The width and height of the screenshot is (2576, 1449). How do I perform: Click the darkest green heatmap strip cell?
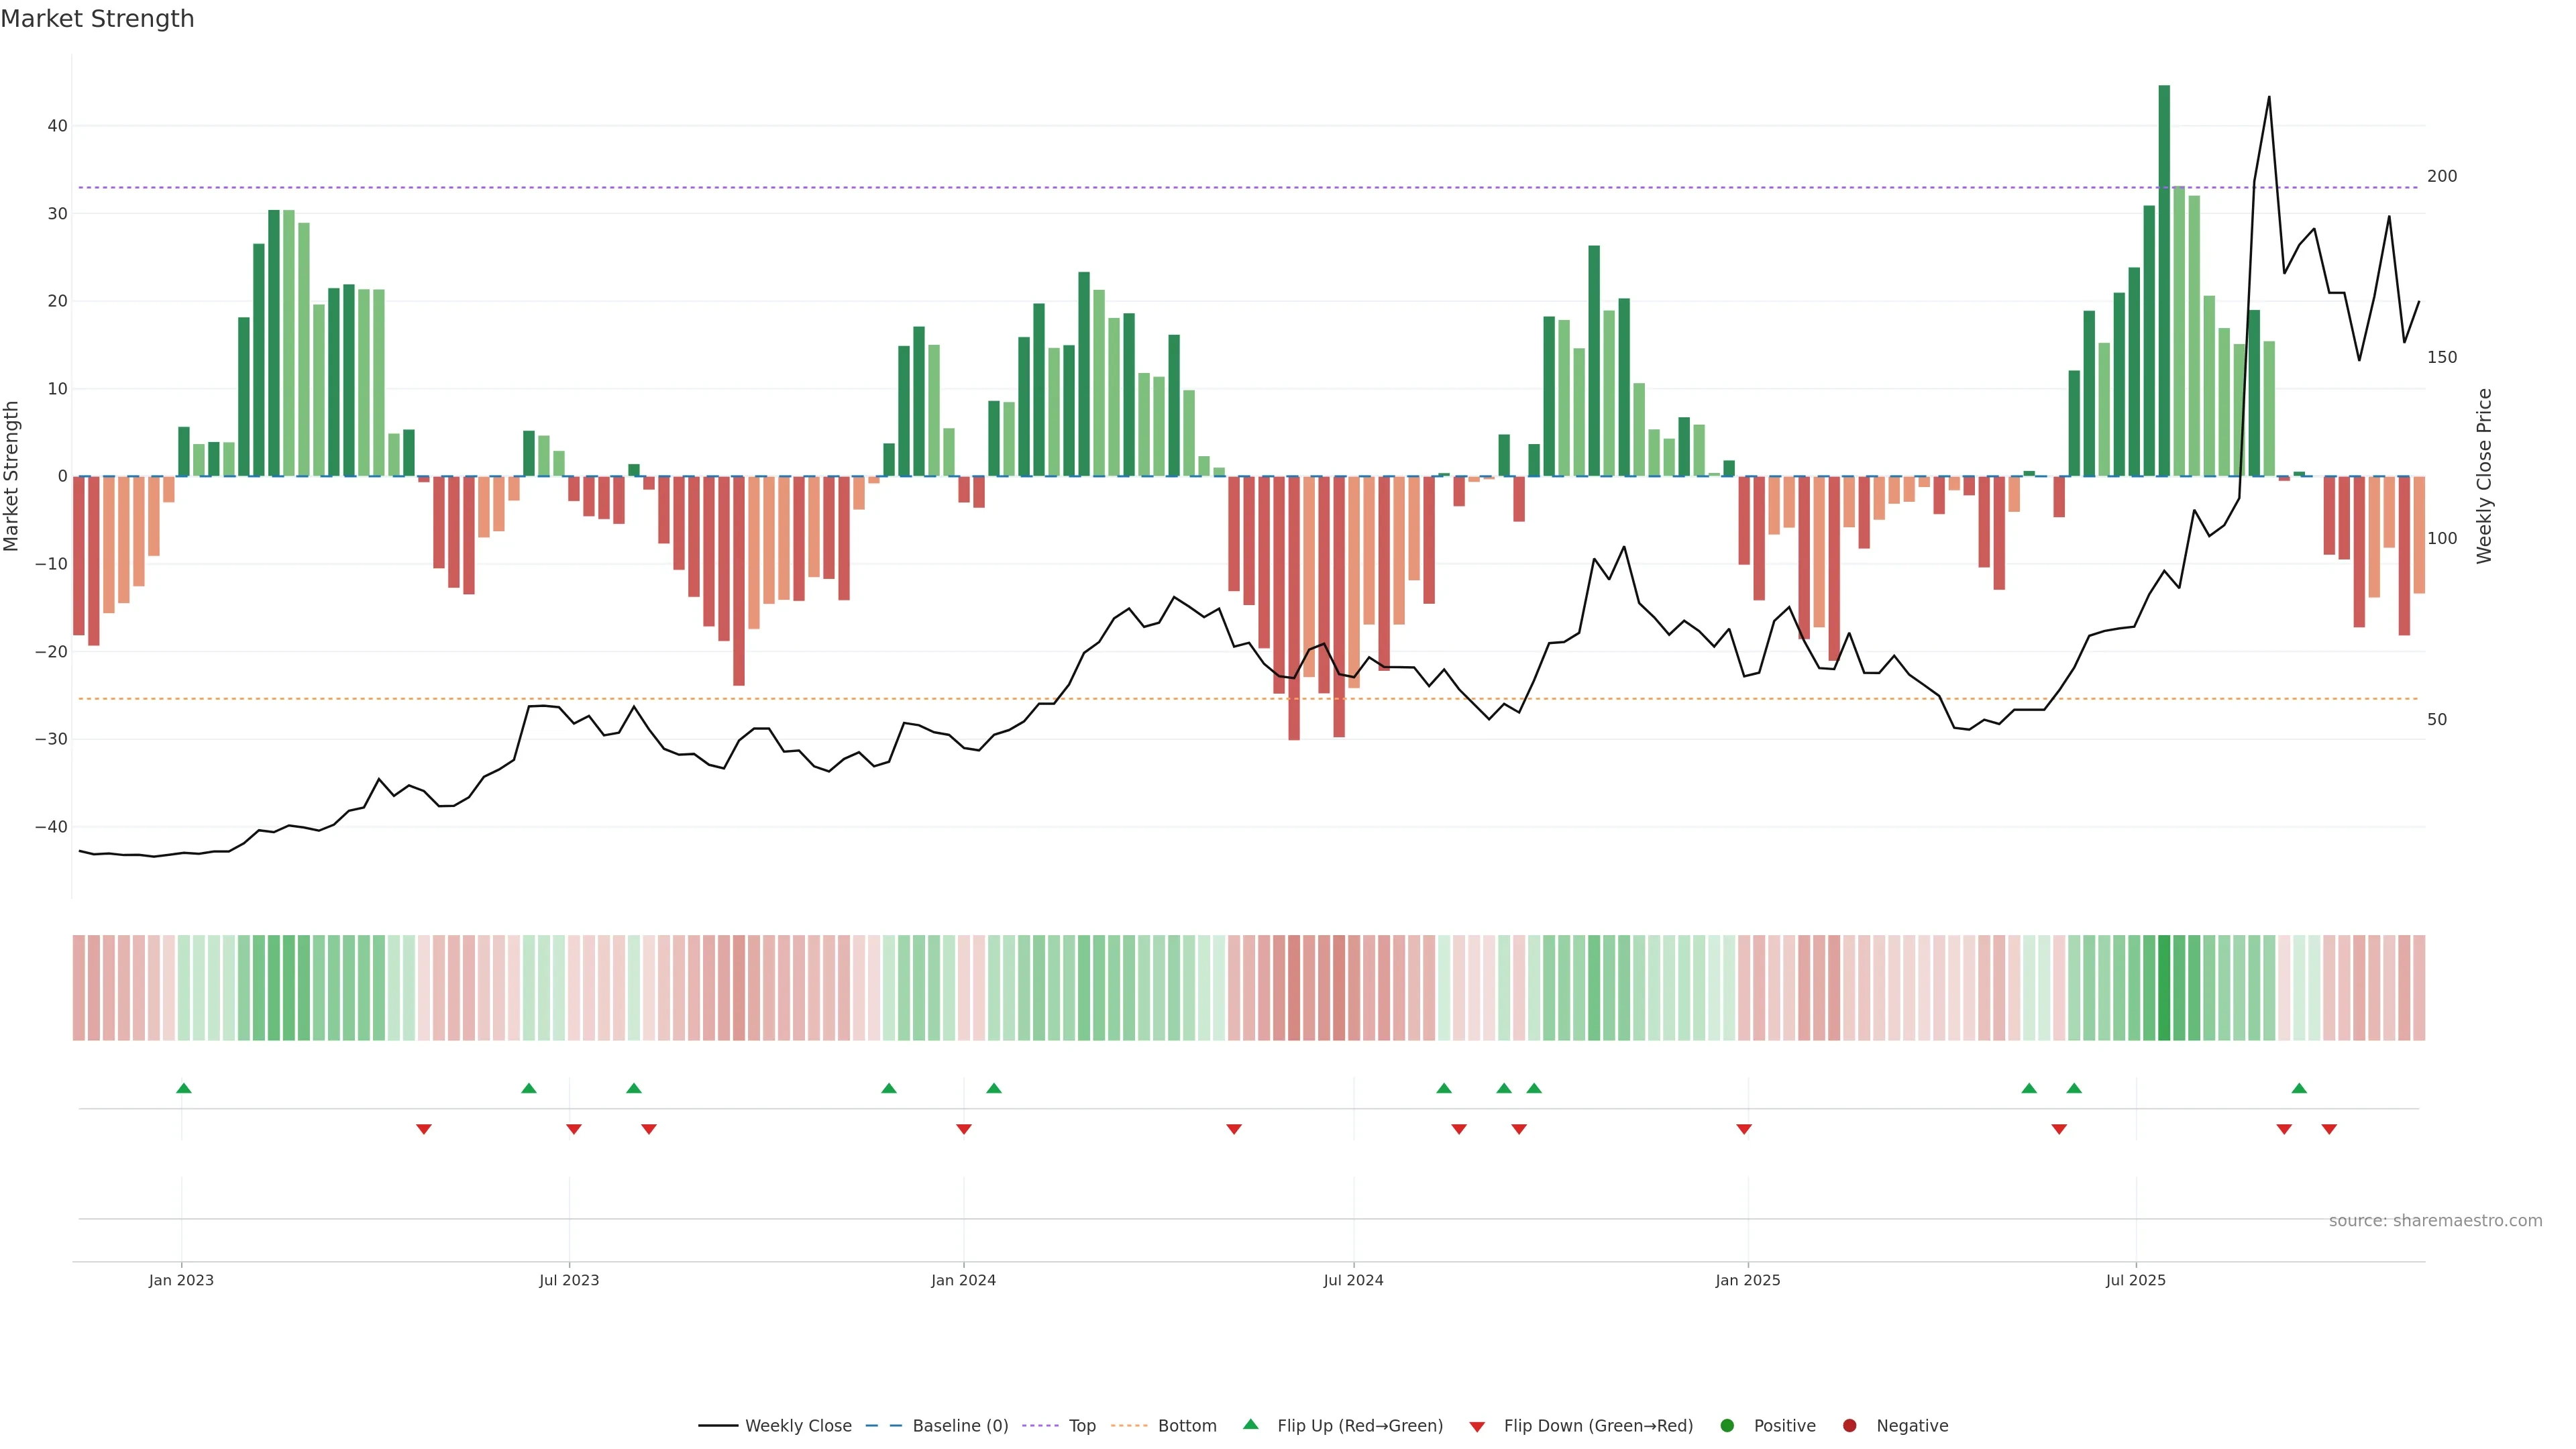[x=2164, y=988]
